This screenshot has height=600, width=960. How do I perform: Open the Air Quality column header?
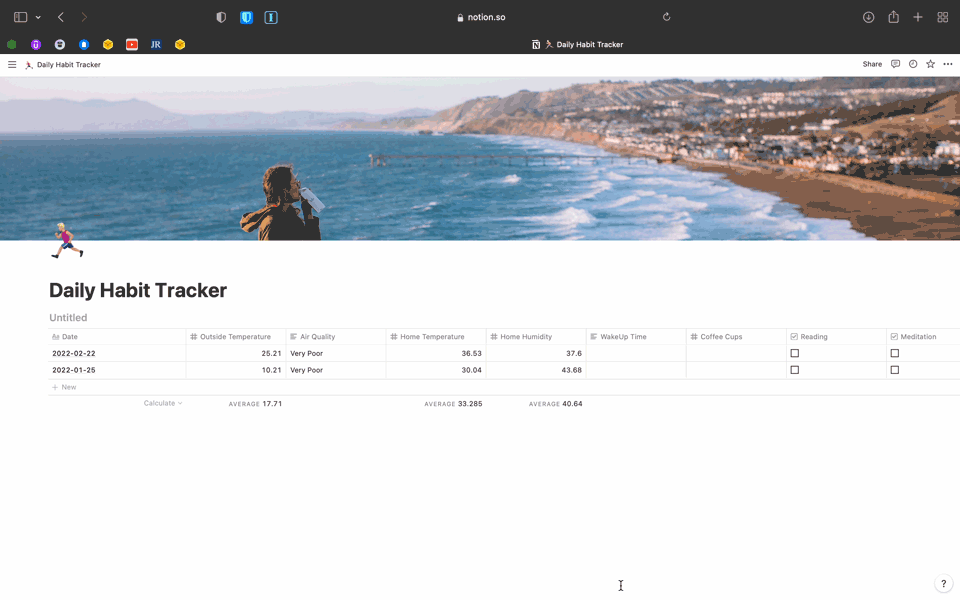(x=317, y=337)
